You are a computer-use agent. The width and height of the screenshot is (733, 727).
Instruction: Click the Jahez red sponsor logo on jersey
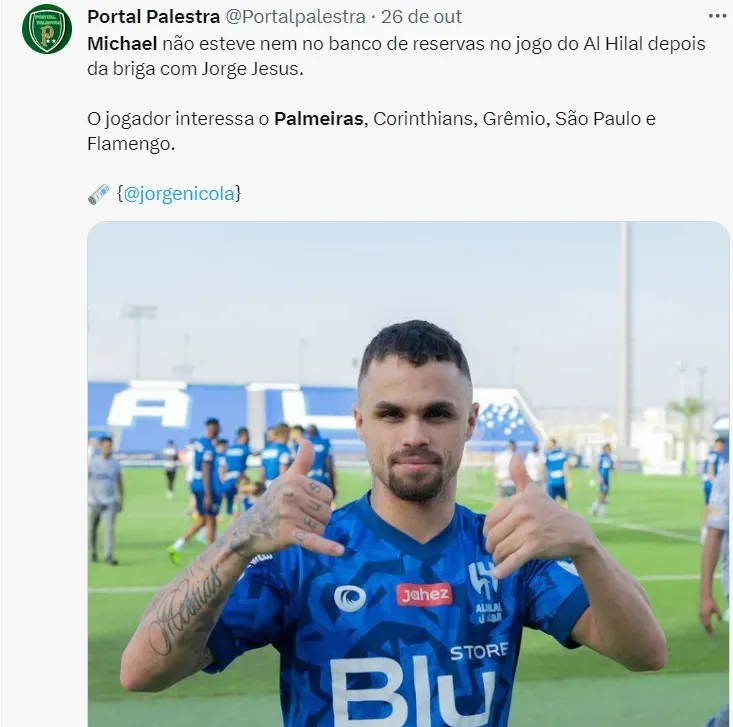[424, 594]
